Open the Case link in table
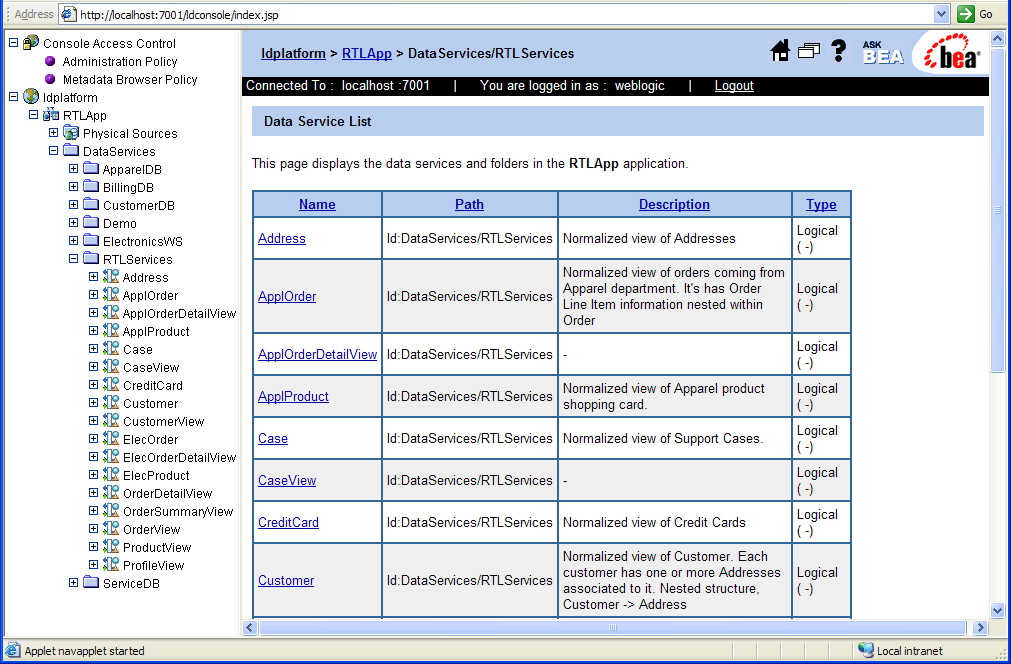Viewport: 1011px width, 664px height. (273, 438)
